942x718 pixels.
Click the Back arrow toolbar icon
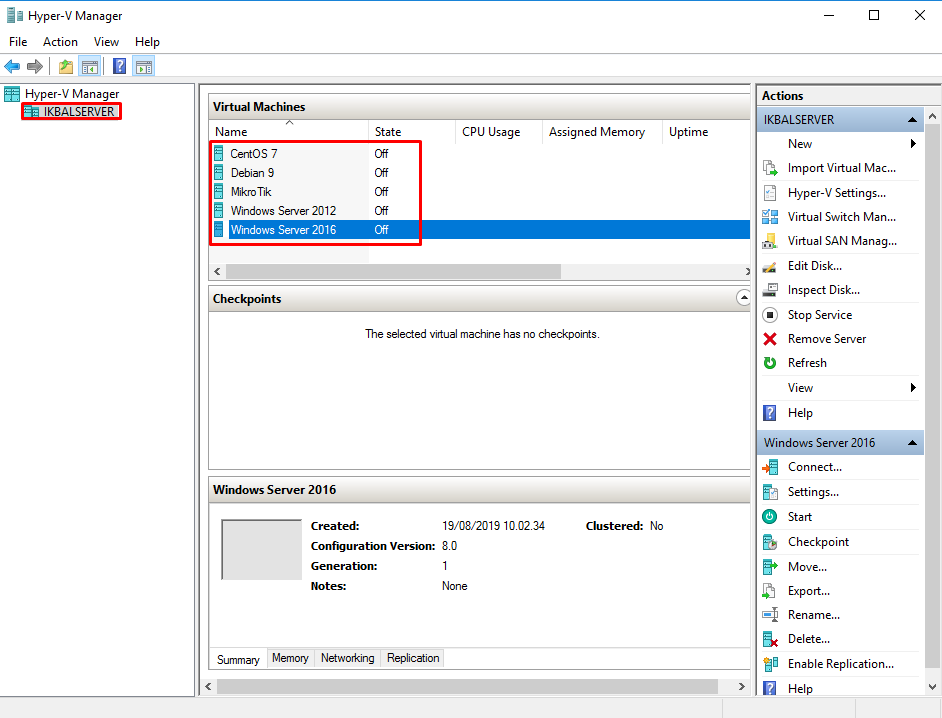12,66
